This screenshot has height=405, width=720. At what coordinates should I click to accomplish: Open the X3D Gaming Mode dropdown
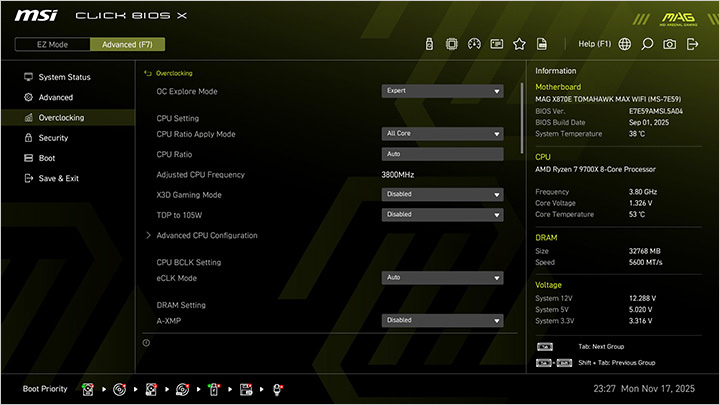point(442,194)
